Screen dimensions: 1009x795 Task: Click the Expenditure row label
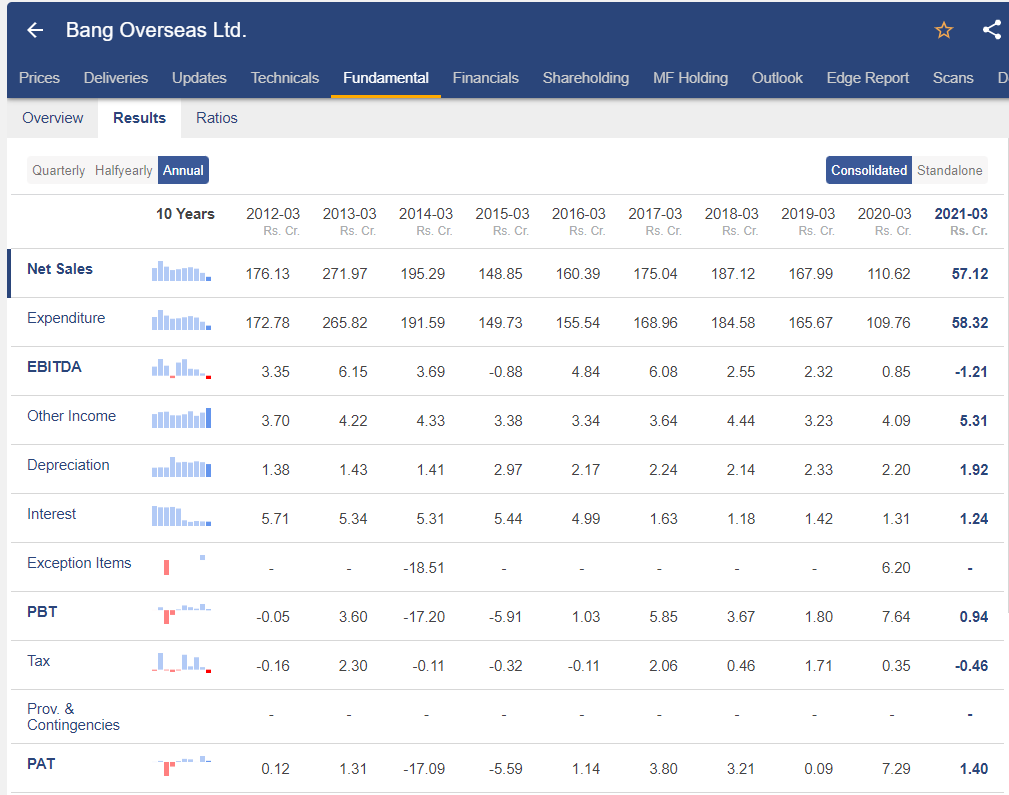point(66,317)
